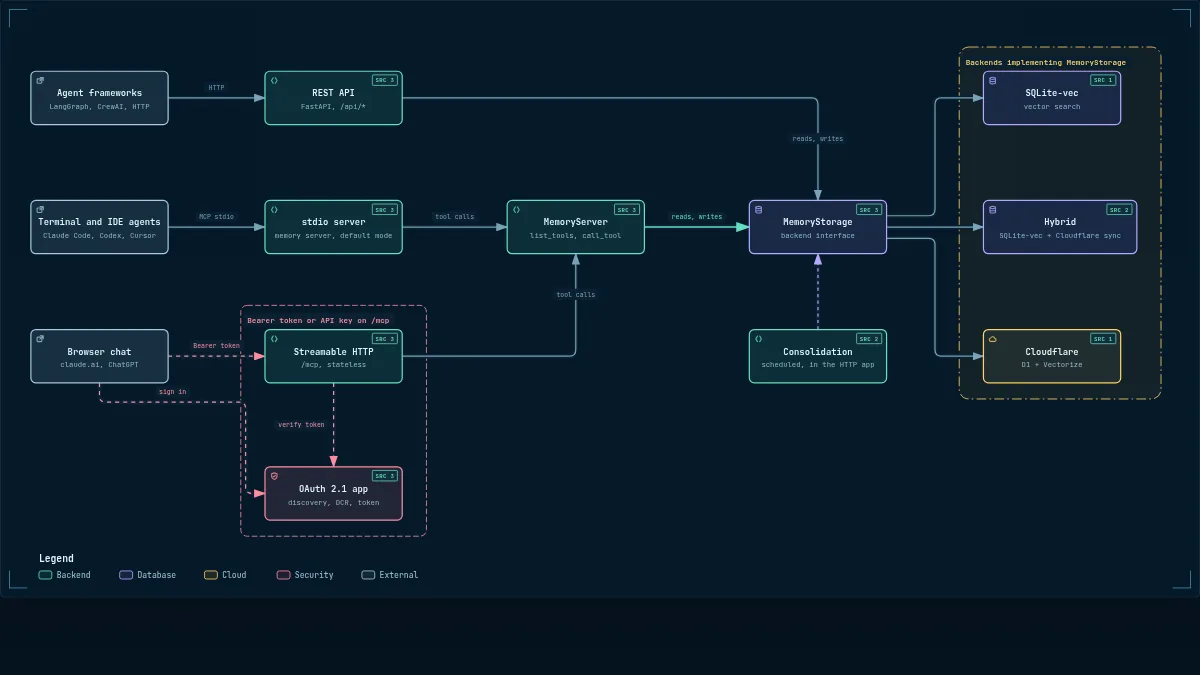Click the external-link icon on Terminal and IDE agents
This screenshot has width=1200, height=675.
point(40,209)
